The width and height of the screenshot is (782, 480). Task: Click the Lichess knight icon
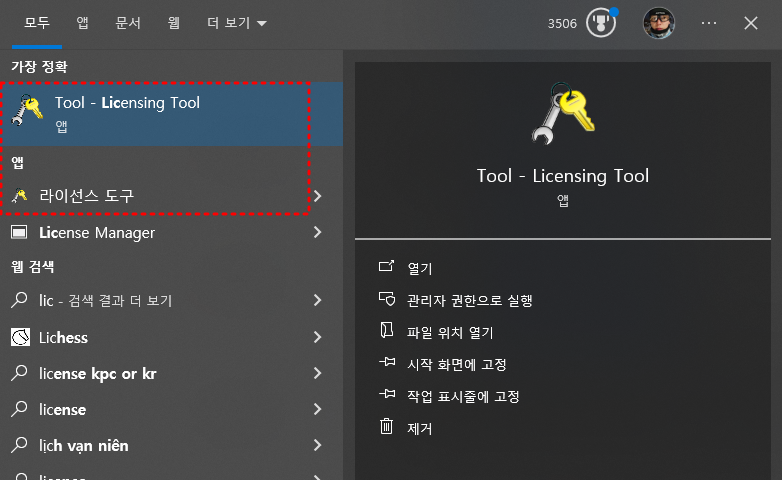(20, 337)
